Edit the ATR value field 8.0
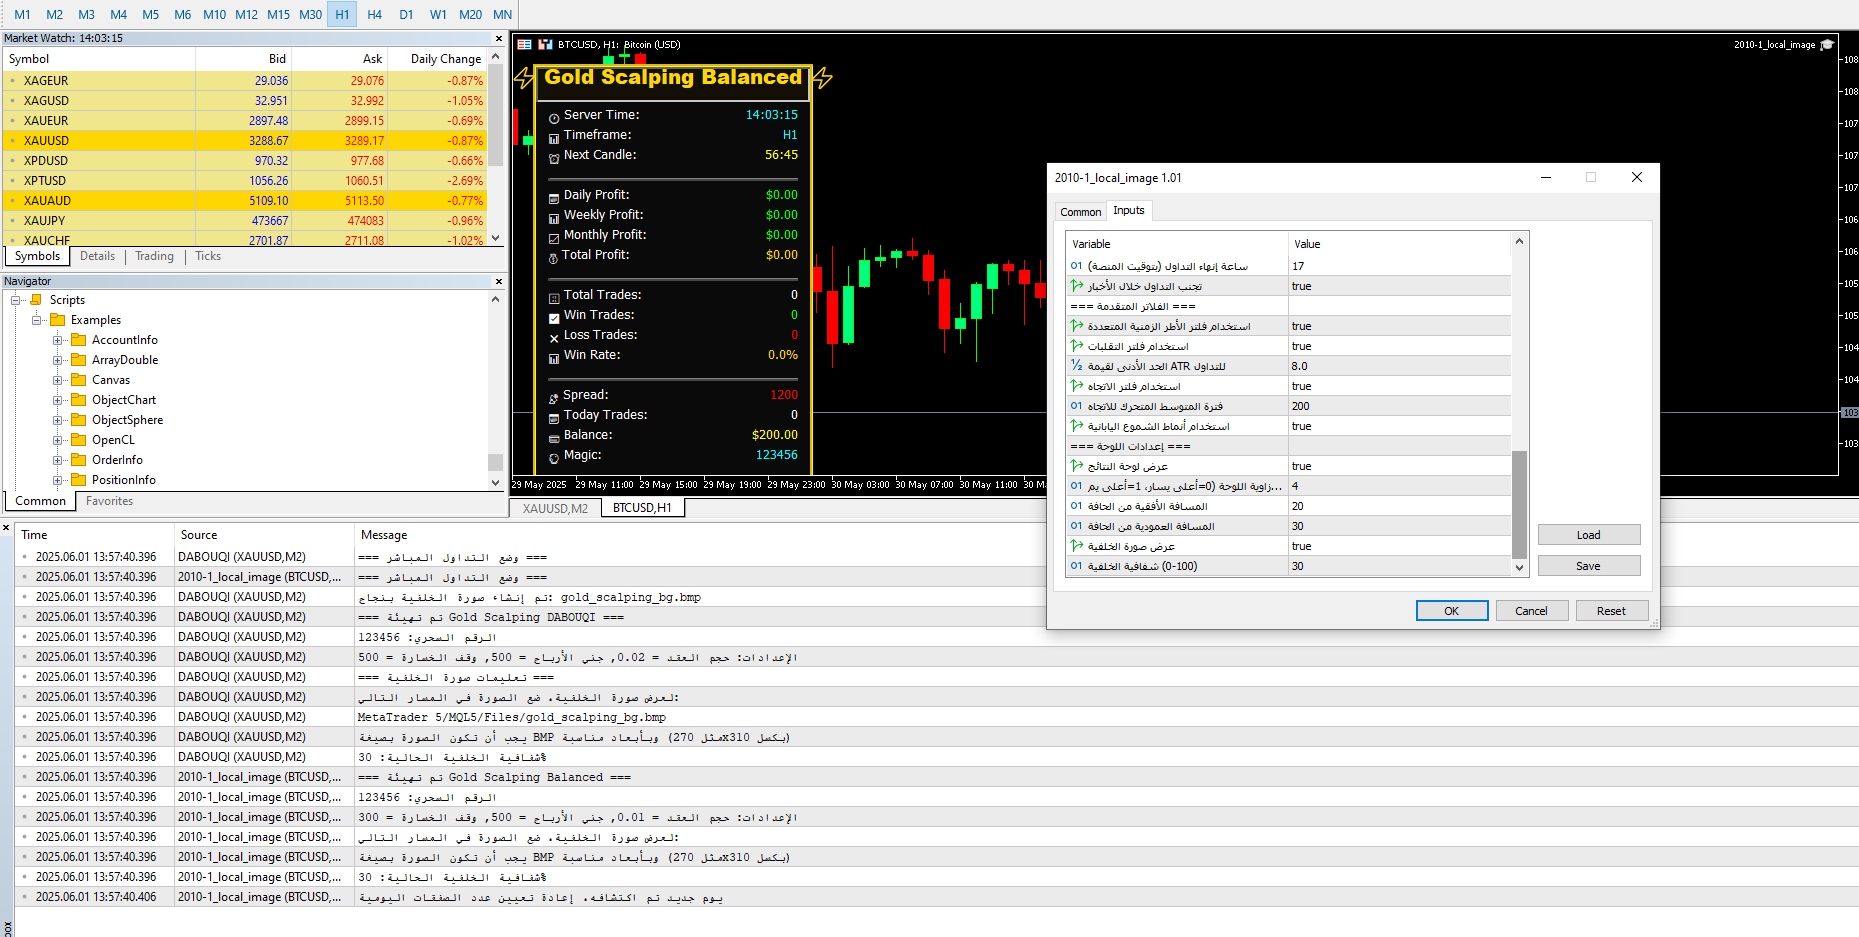1859x937 pixels. (x=1399, y=366)
